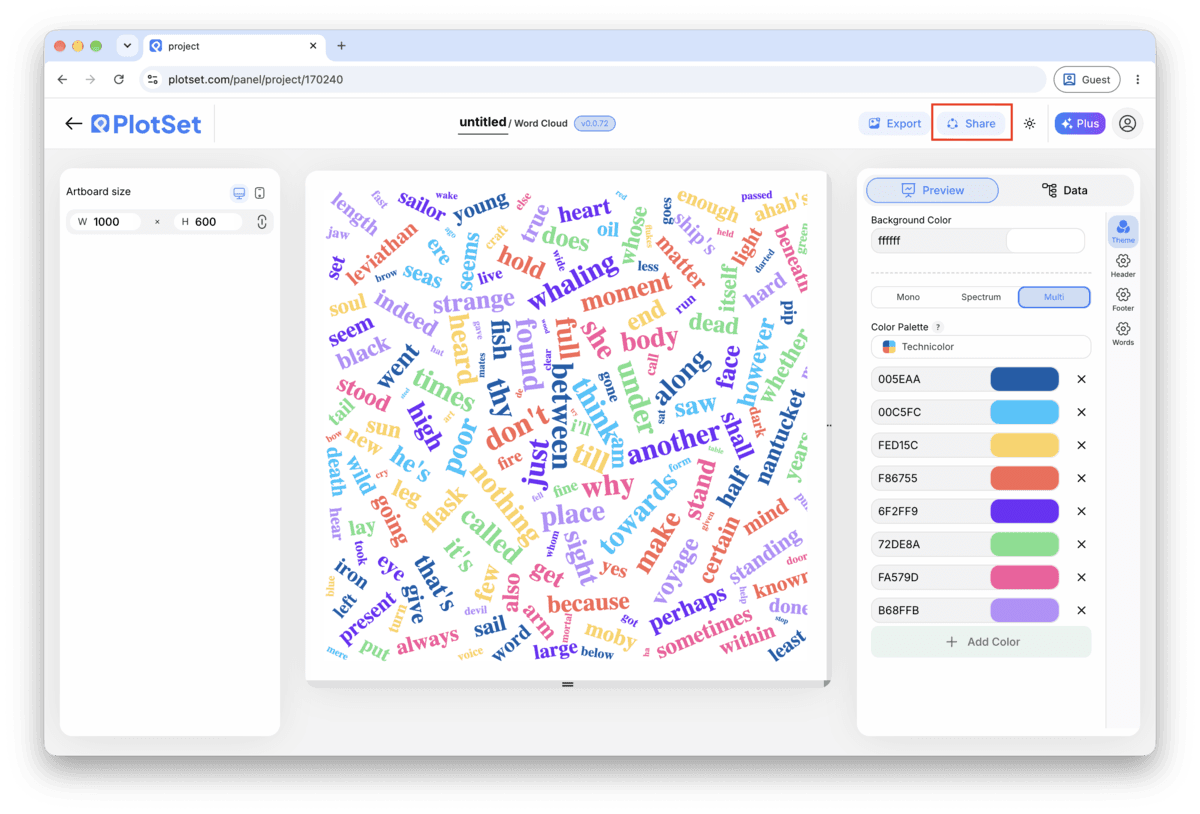Remove color 005EAA from palette
This screenshot has height=814, width=1200.
1081,380
